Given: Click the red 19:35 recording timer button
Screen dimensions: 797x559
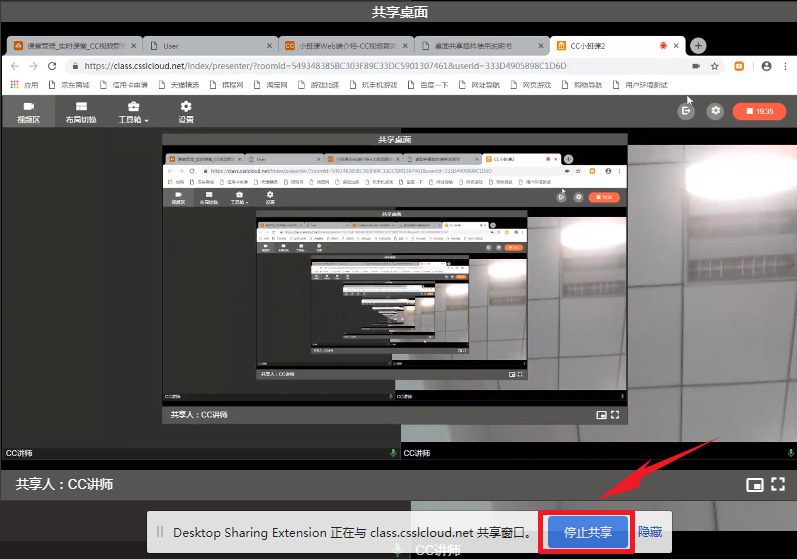Looking at the screenshot, I should (759, 111).
